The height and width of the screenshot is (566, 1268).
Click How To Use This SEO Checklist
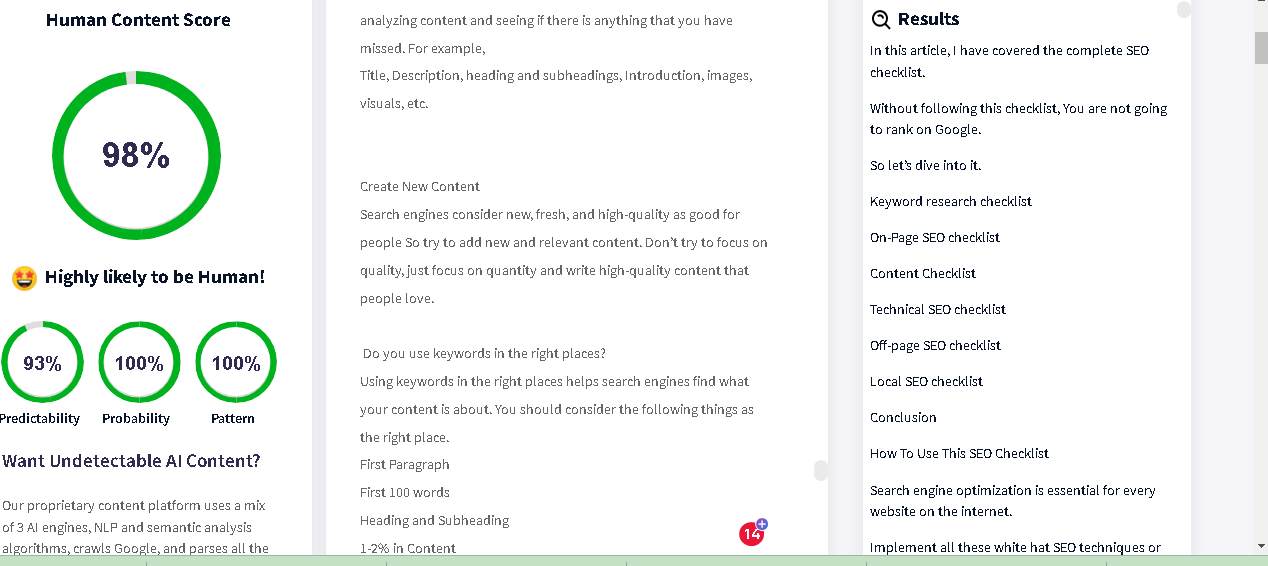coord(959,453)
